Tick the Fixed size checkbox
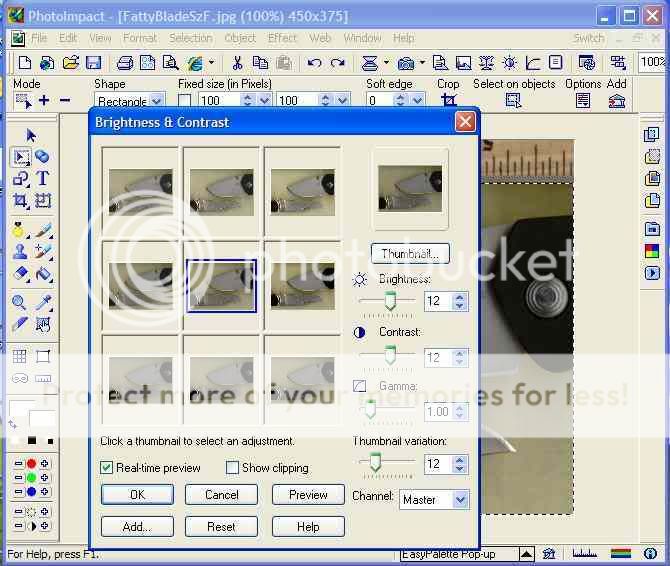 pos(184,101)
